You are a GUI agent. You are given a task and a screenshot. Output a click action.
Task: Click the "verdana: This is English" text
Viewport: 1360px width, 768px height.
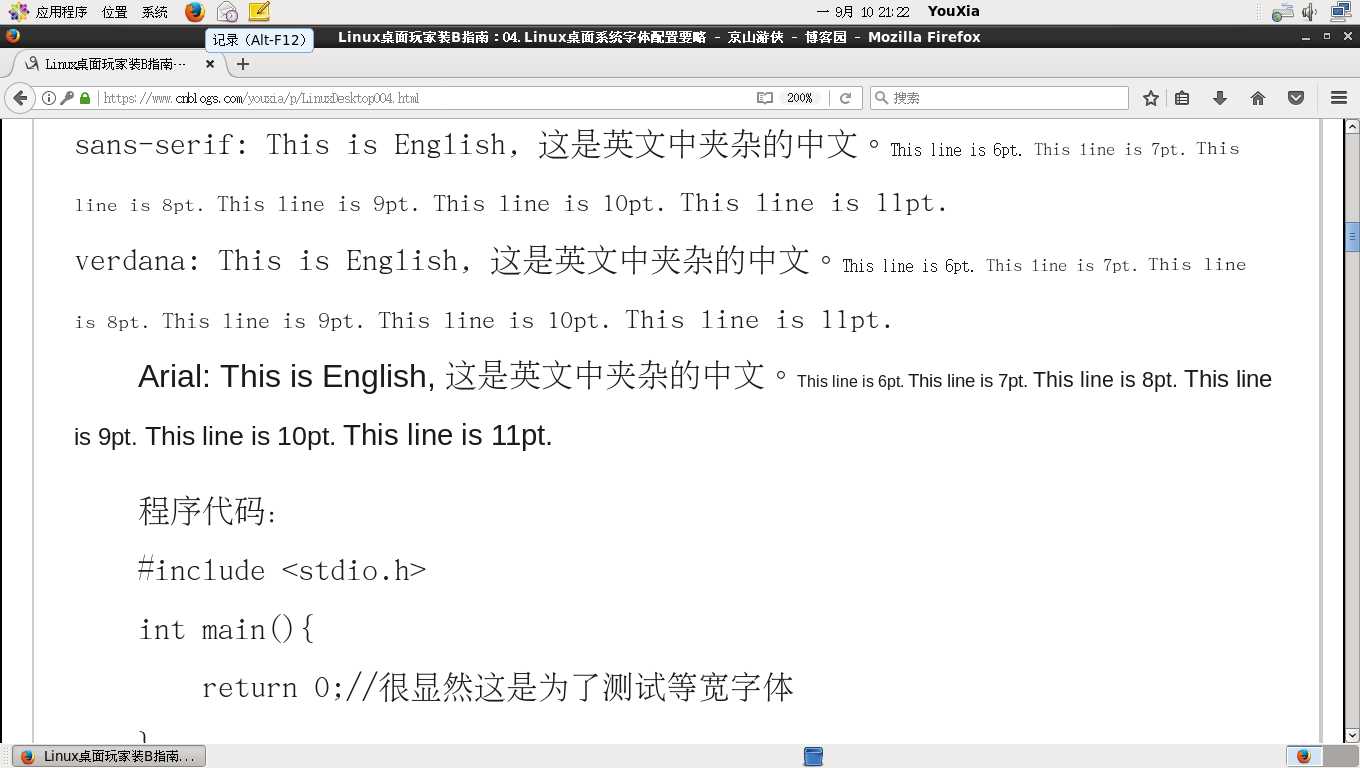point(266,261)
